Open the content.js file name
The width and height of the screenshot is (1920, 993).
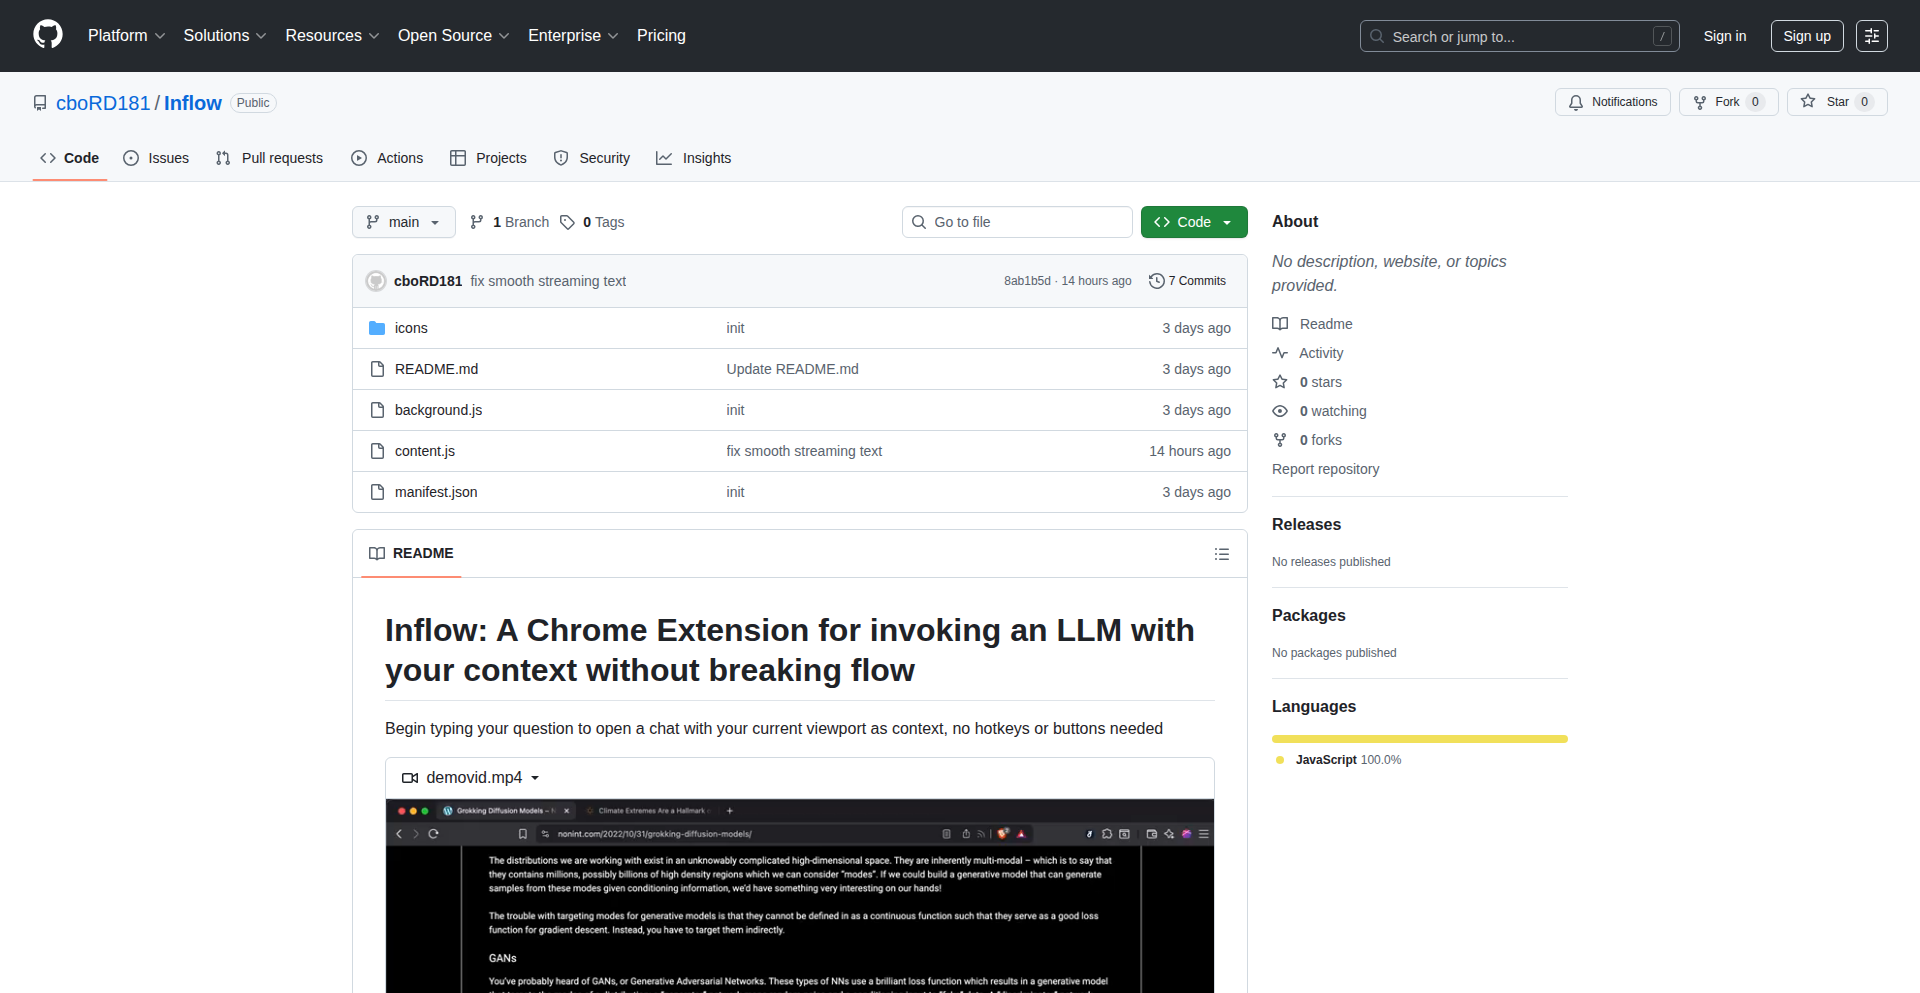(x=425, y=451)
